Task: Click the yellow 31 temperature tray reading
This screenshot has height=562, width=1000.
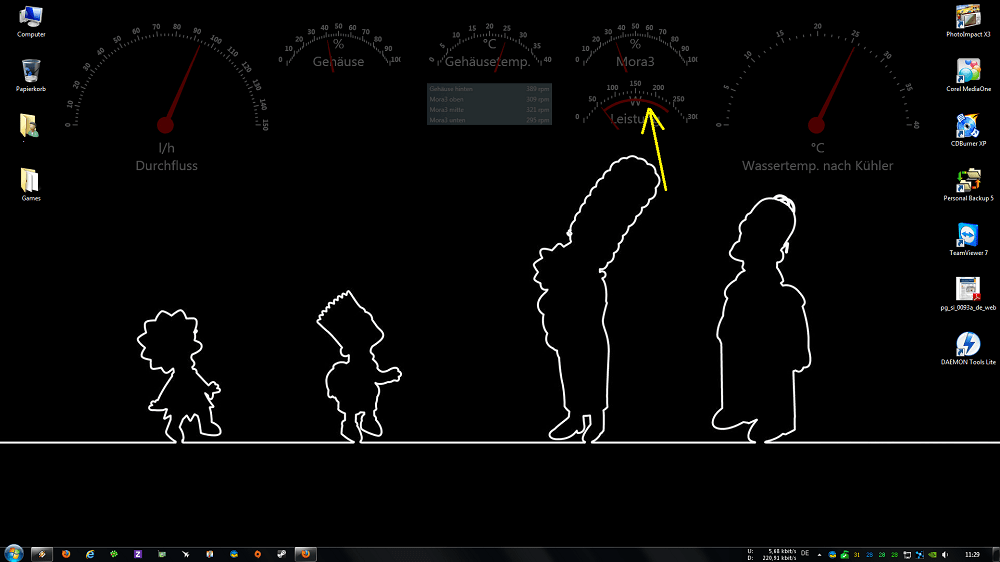Action: click(857, 555)
